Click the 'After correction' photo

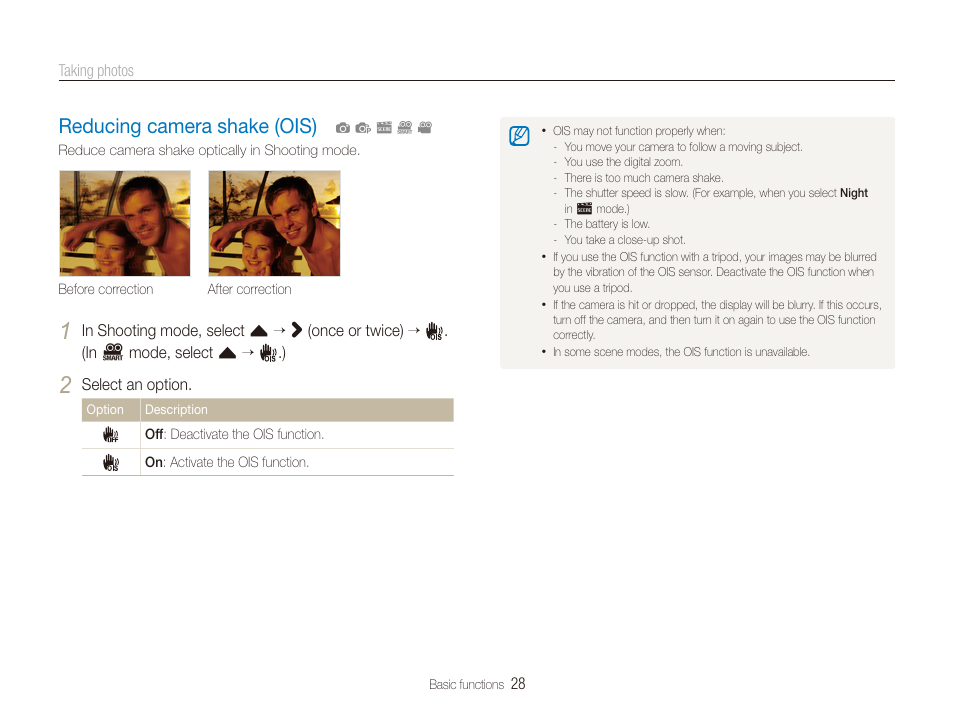pyautogui.click(x=274, y=223)
